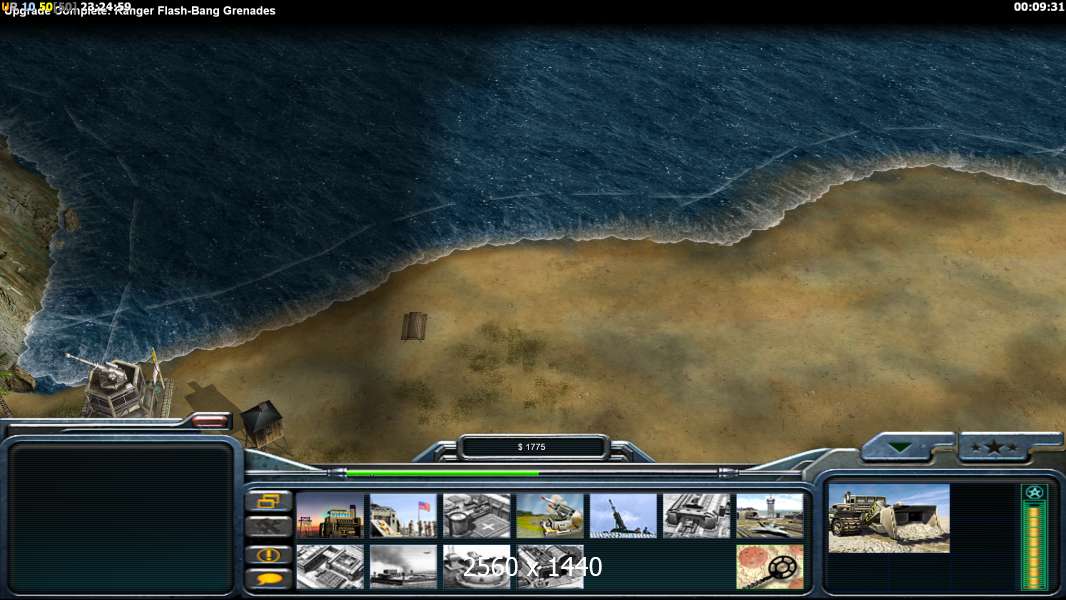Select the Barracks build icon with flag
This screenshot has width=1066, height=600.
click(404, 516)
